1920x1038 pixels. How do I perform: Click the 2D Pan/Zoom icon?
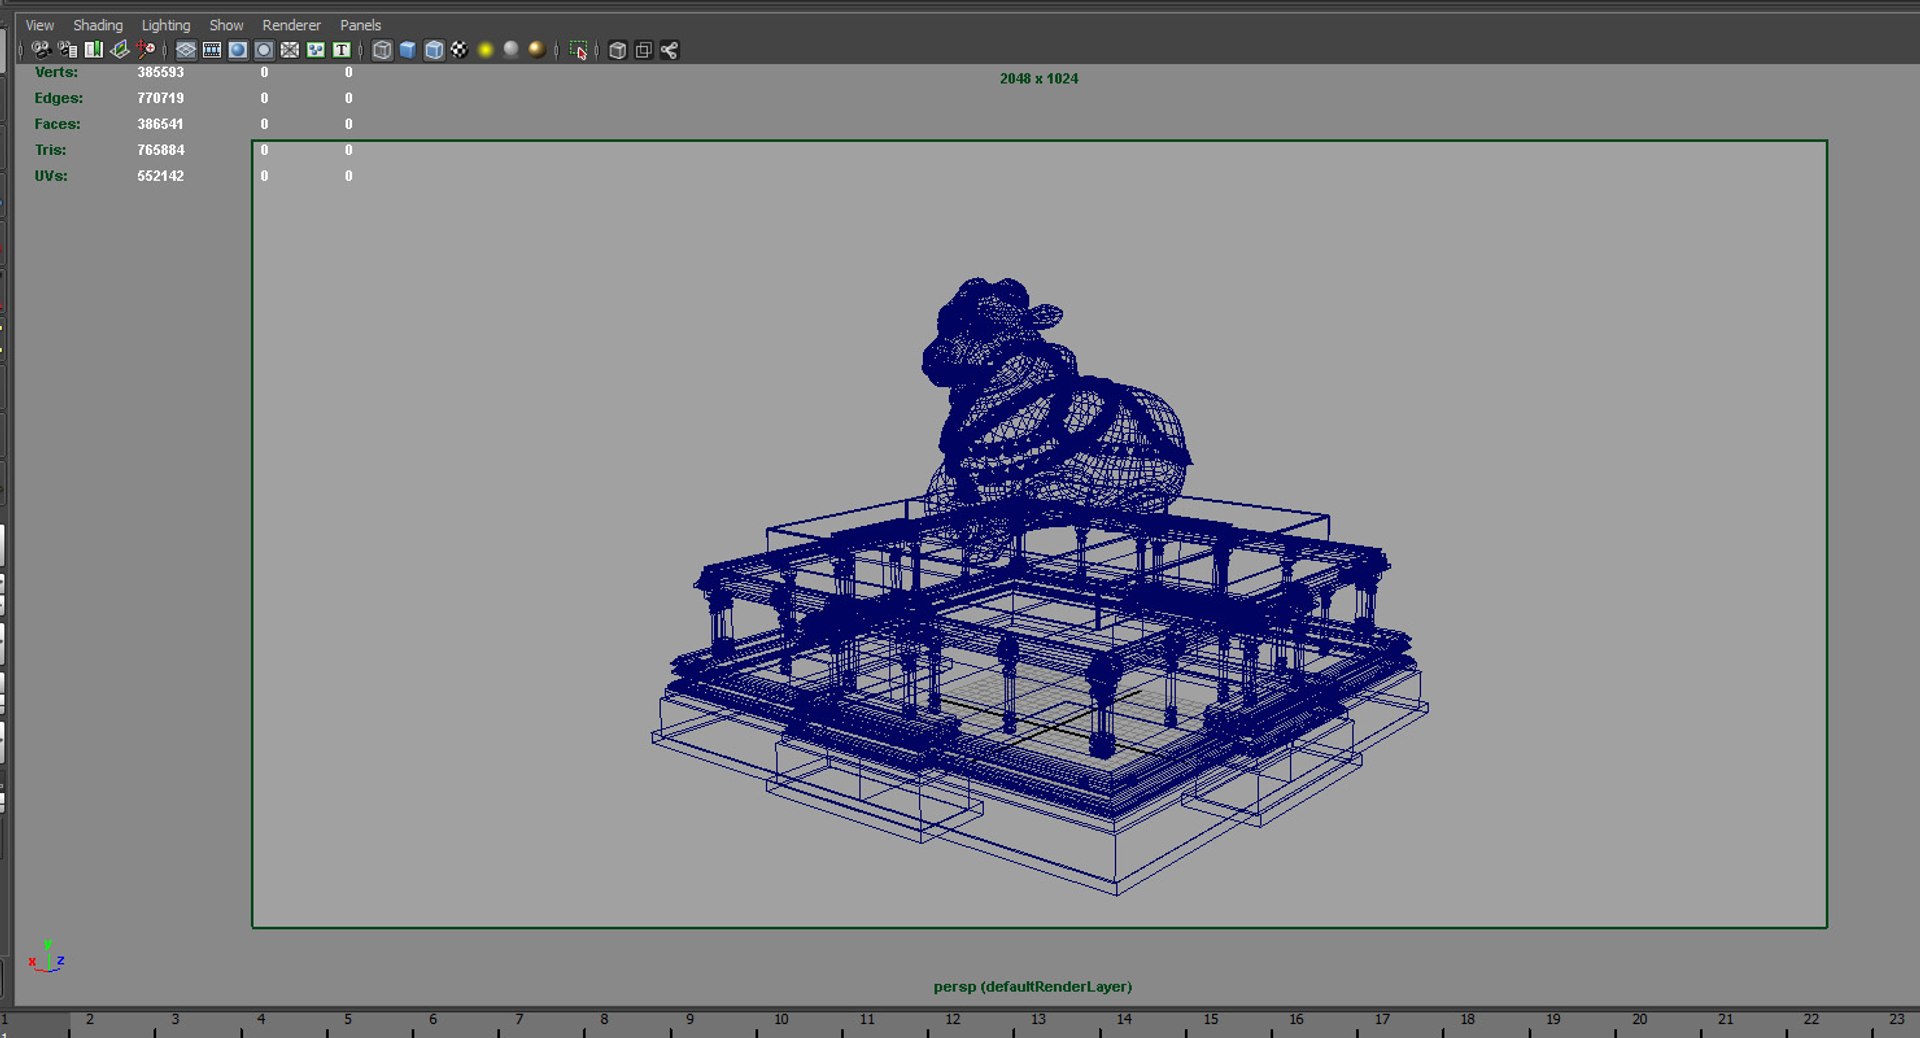[x=145, y=50]
